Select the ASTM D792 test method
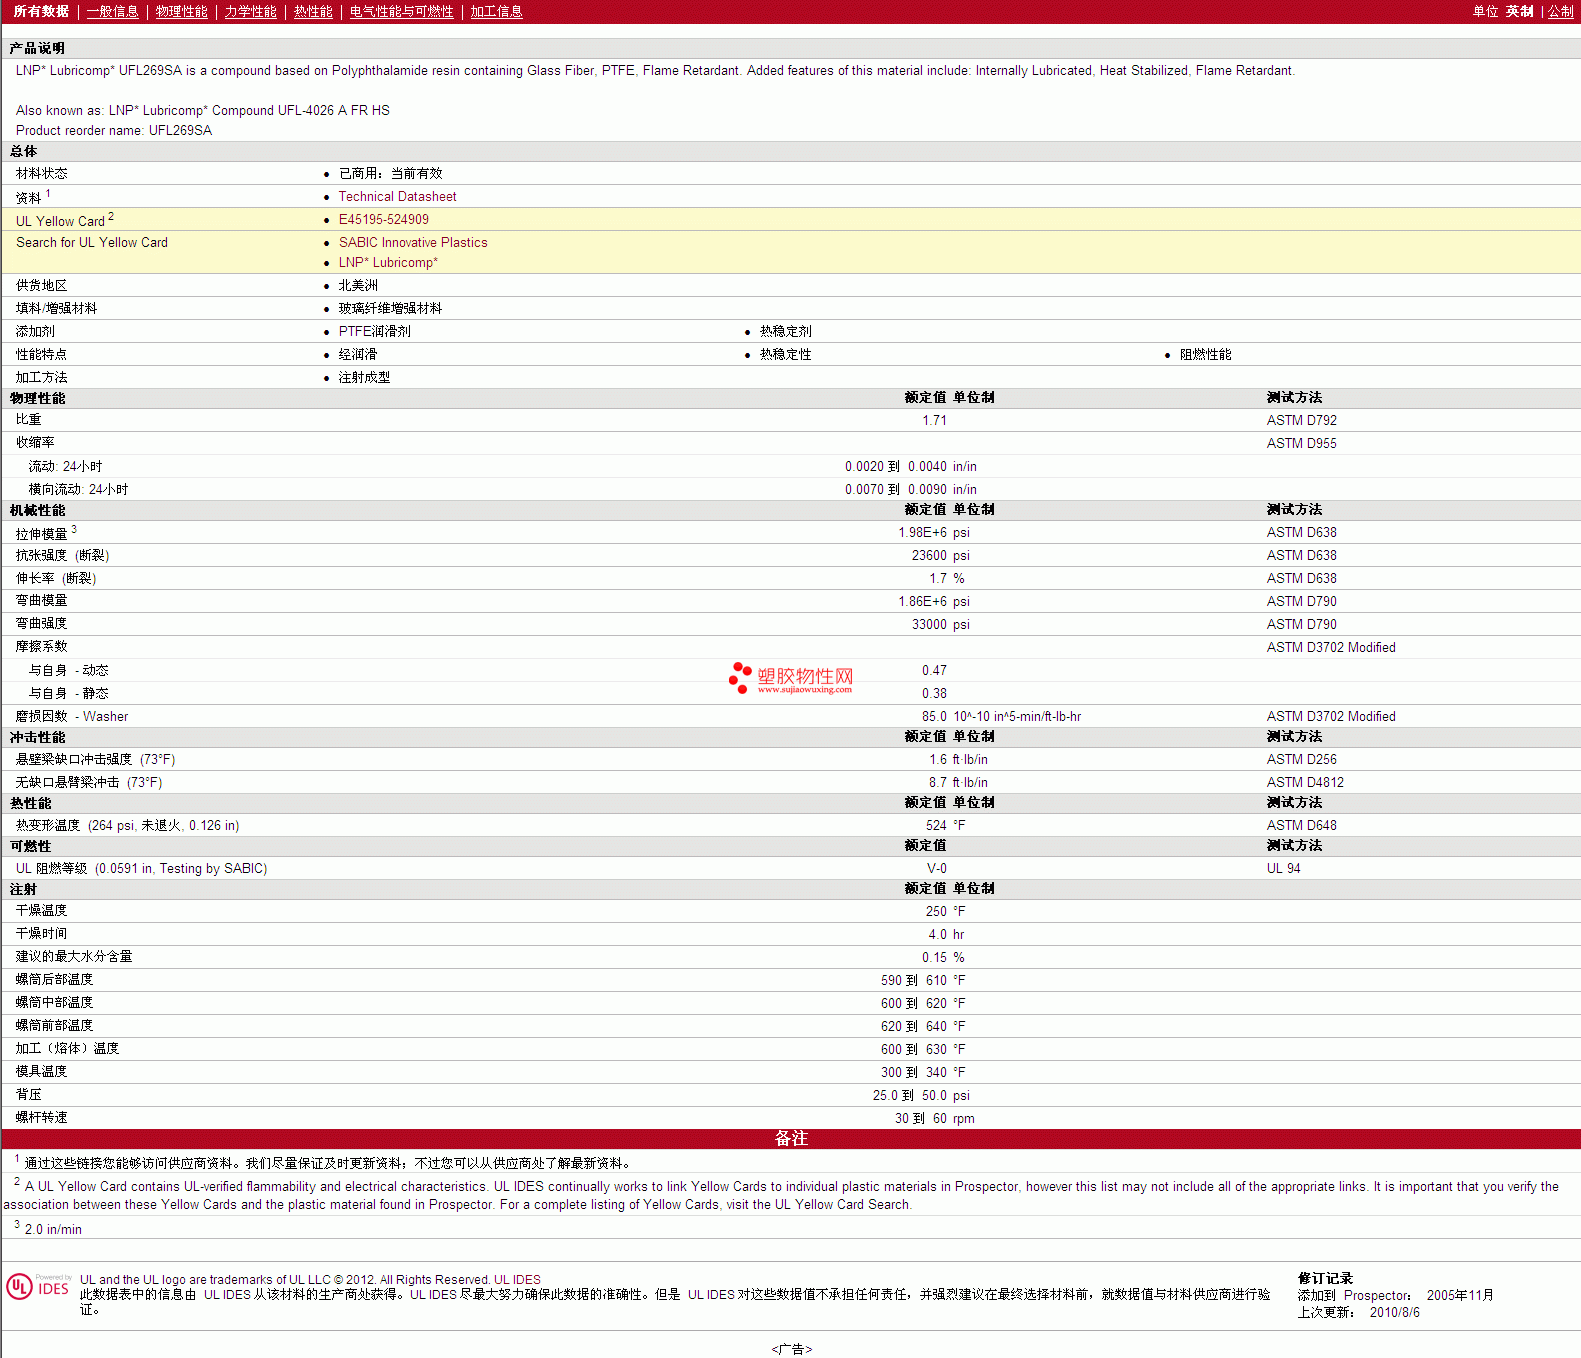Screen dimensions: 1581x1358 pos(1301,421)
